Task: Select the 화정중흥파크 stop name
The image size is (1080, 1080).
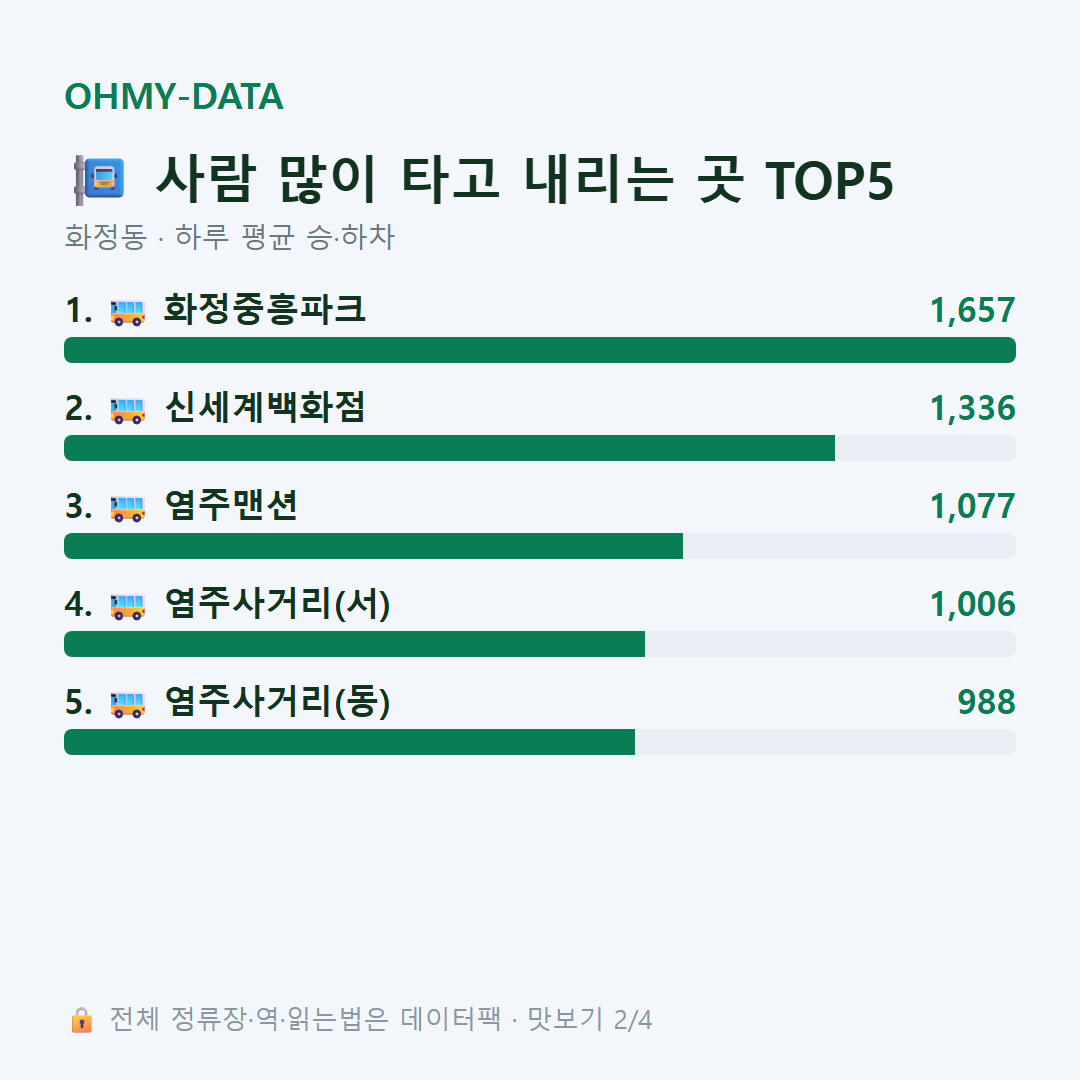Action: point(264,309)
